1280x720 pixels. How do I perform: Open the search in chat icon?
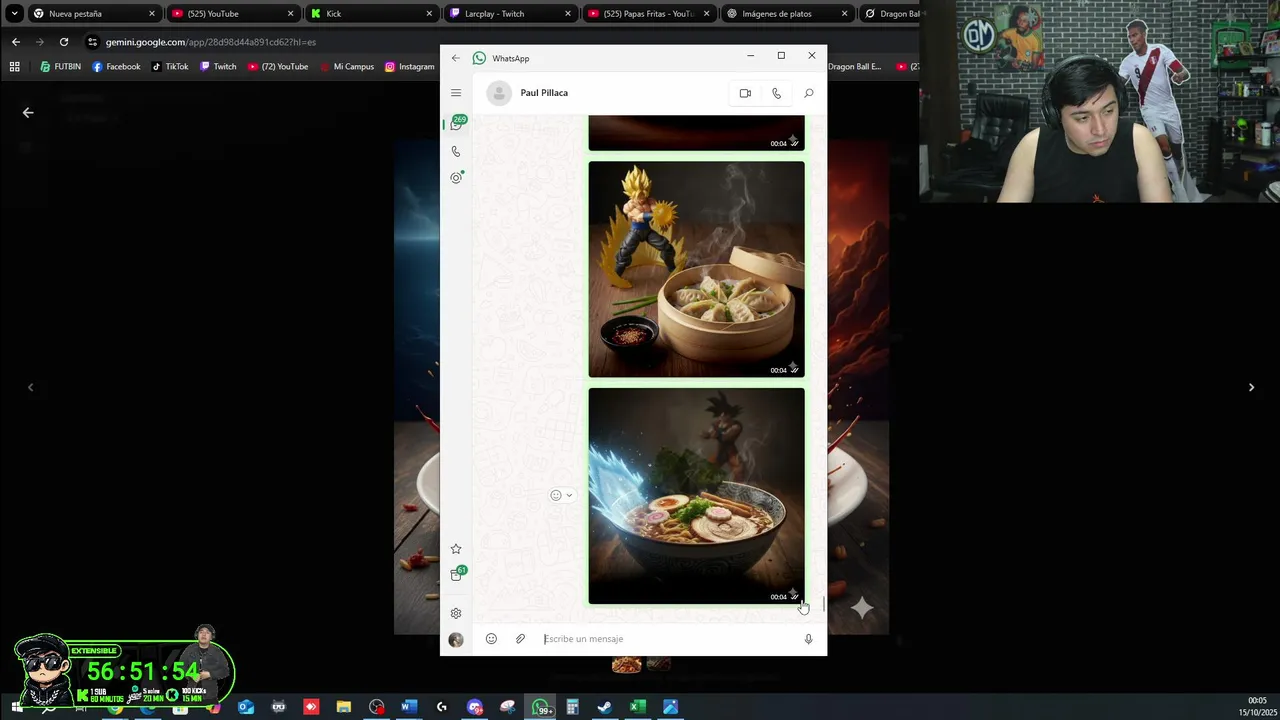(x=808, y=93)
